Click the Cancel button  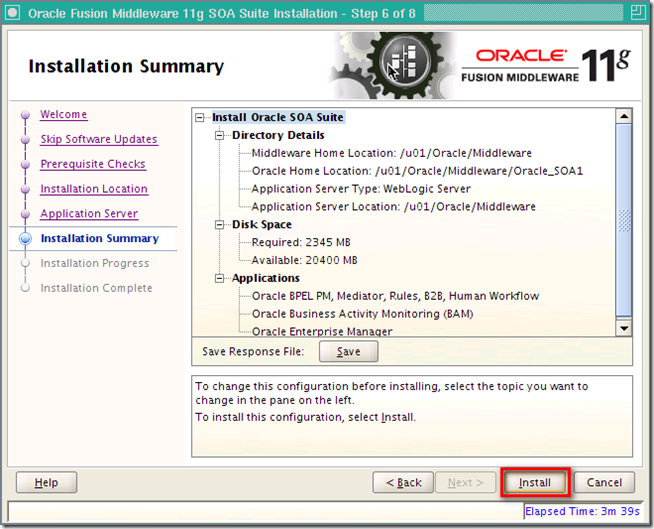pyautogui.click(x=604, y=483)
